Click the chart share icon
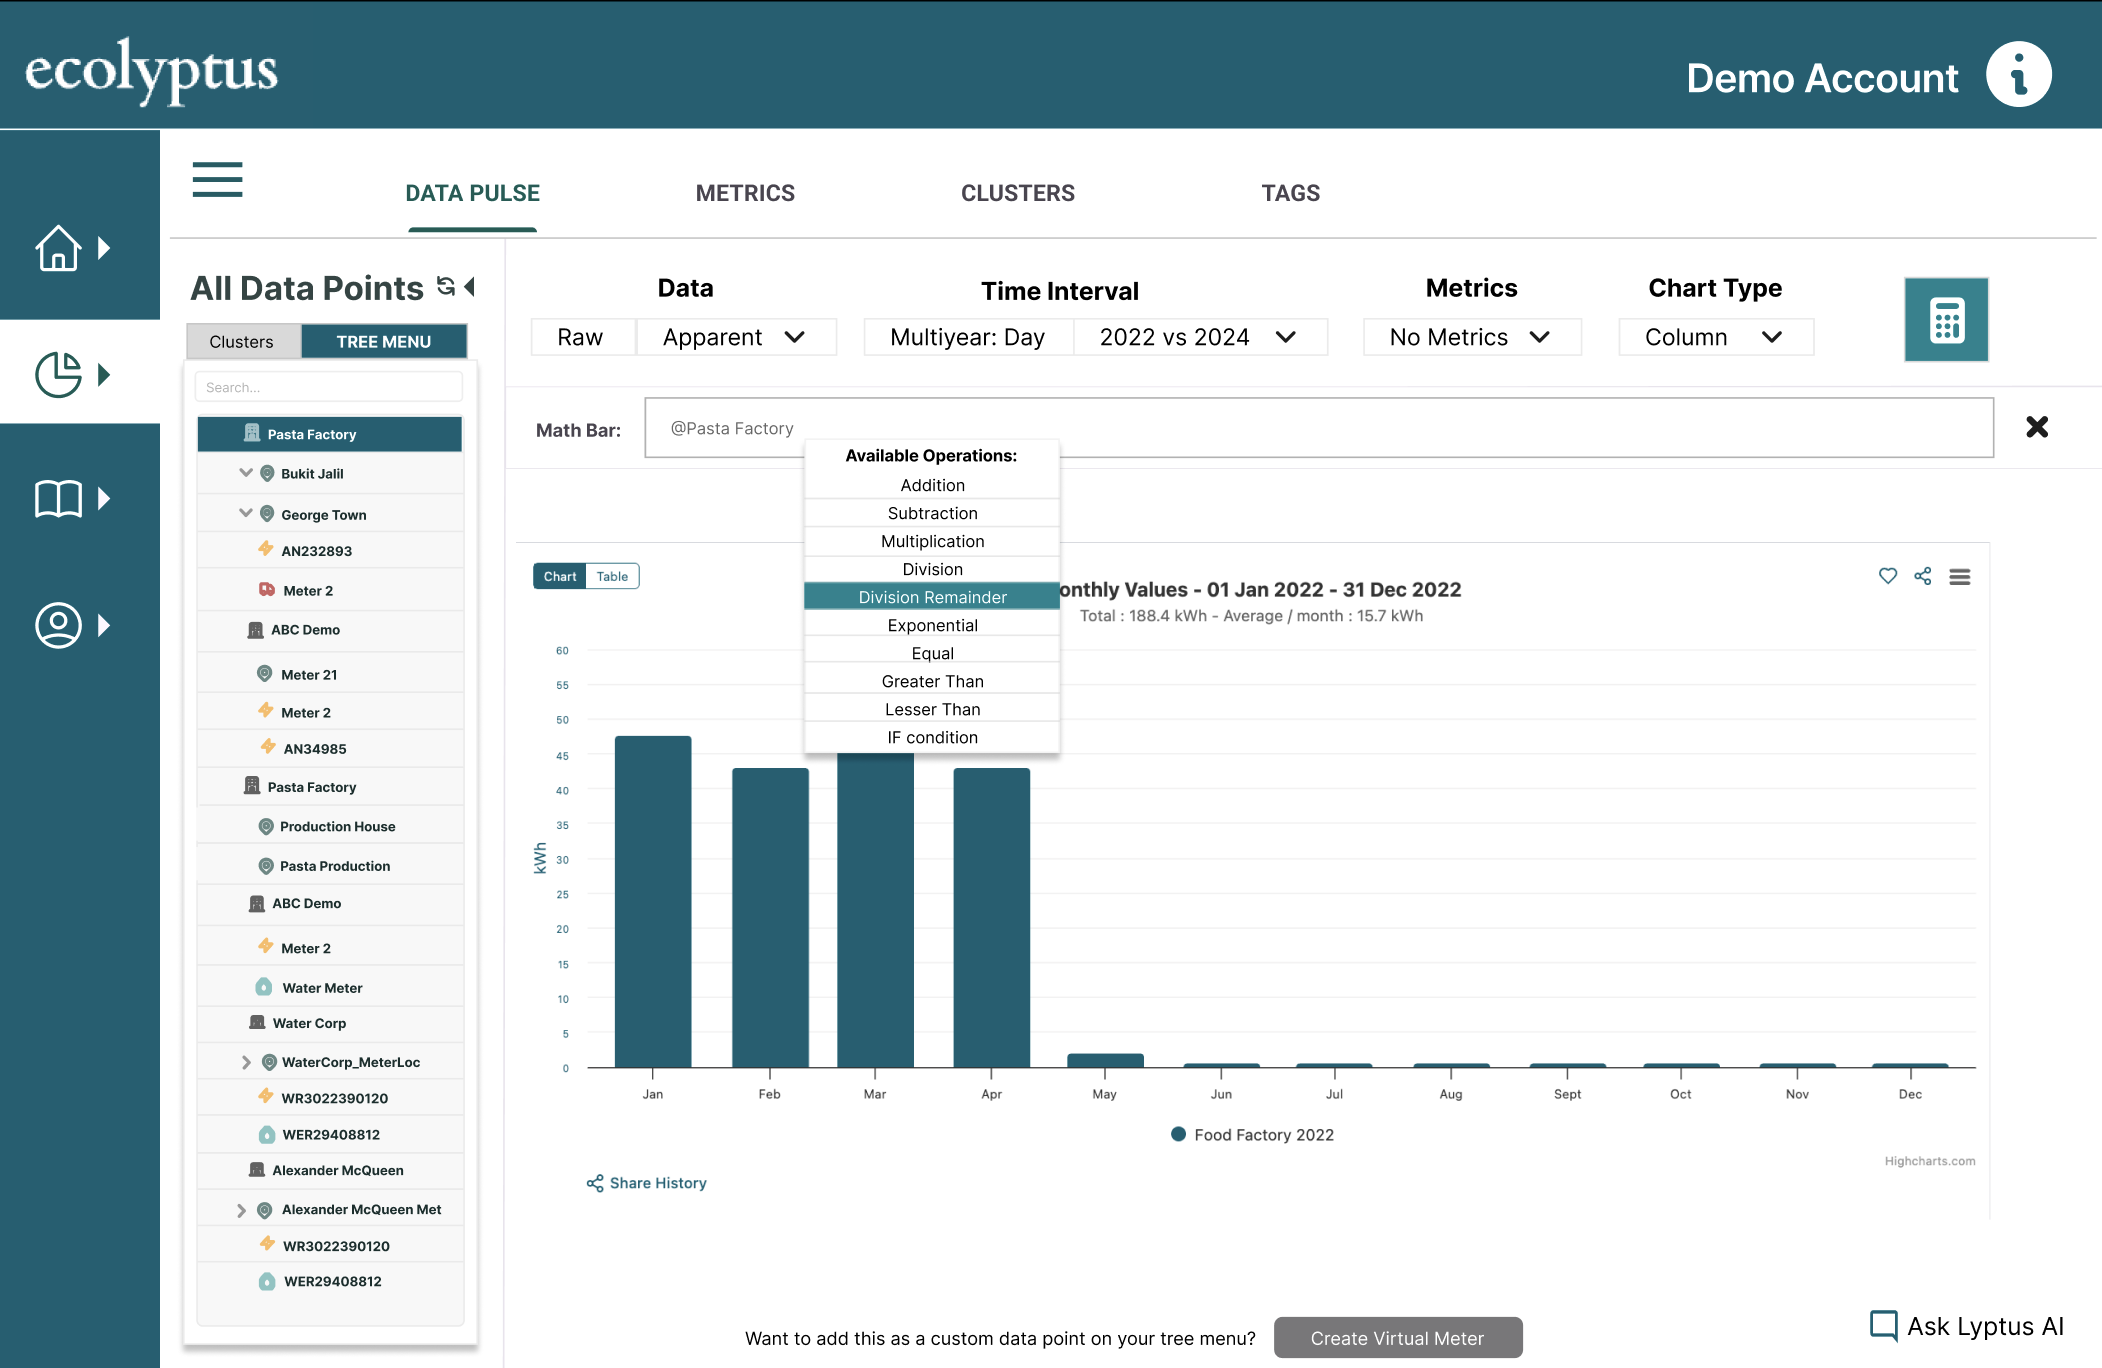2102x1368 pixels. (x=1922, y=576)
